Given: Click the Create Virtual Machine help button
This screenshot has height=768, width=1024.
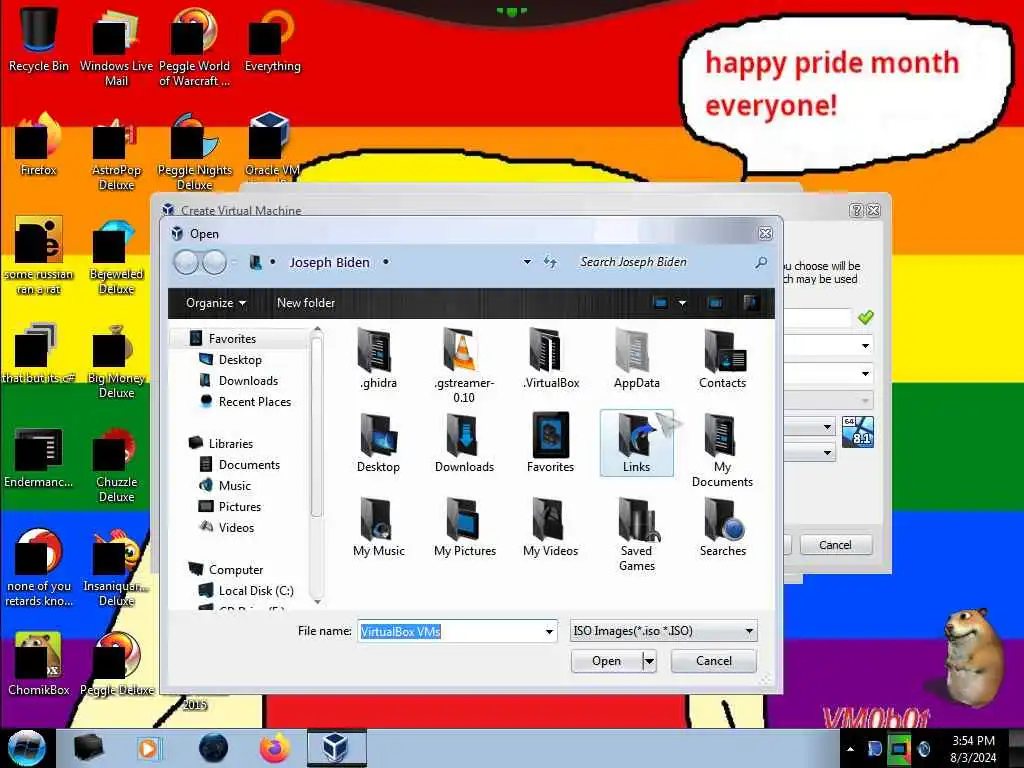Looking at the screenshot, I should coord(856,210).
